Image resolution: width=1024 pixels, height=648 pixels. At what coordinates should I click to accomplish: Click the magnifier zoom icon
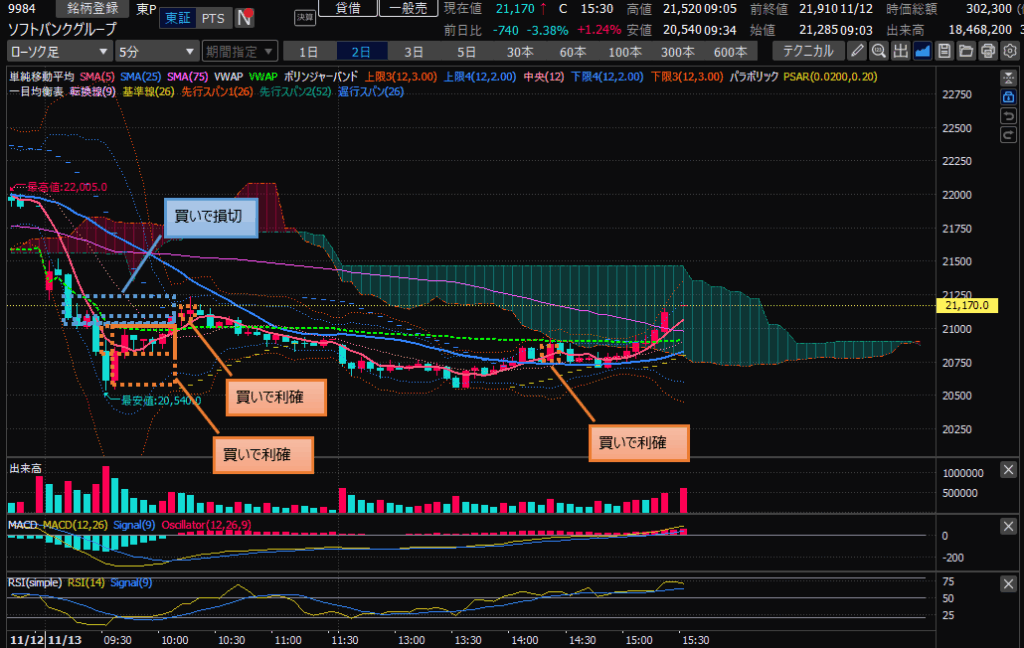(x=879, y=51)
